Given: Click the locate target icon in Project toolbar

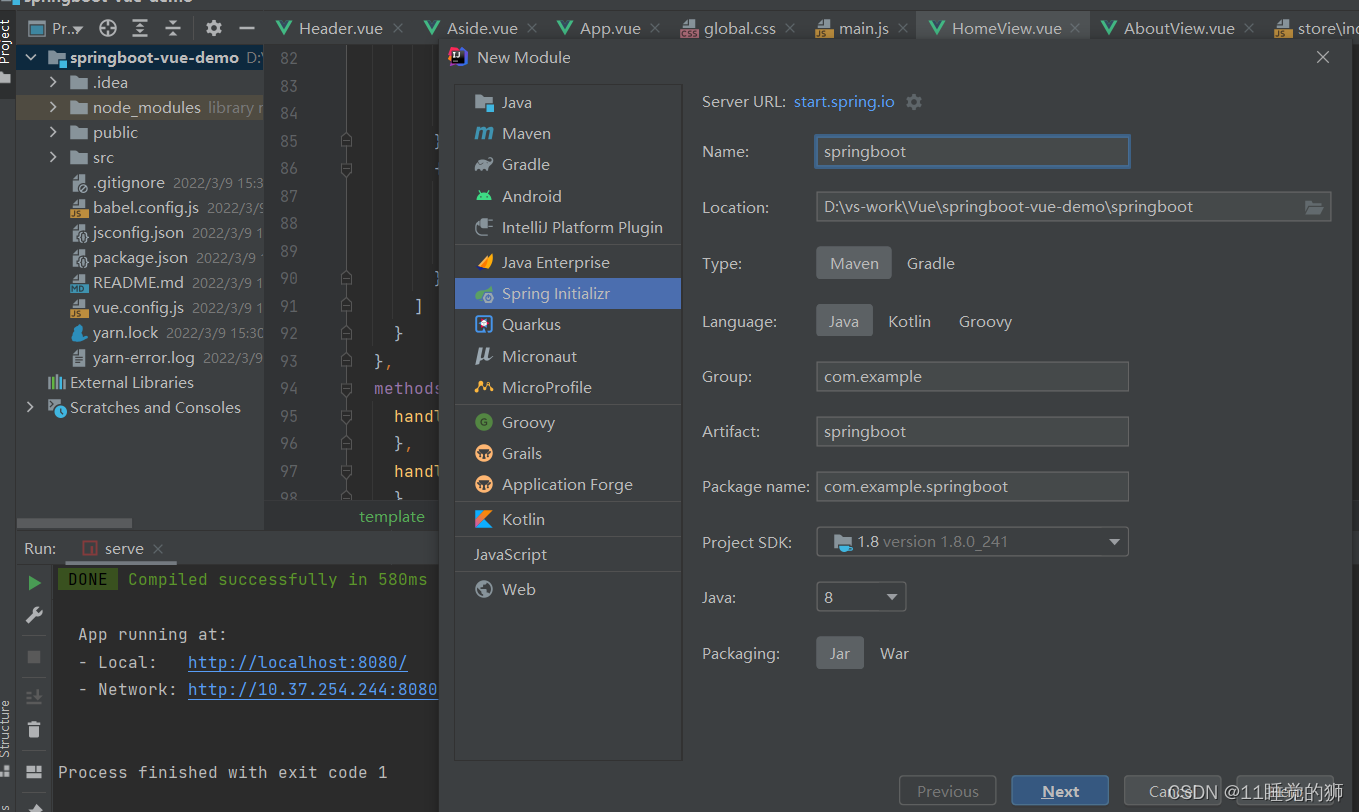Looking at the screenshot, I should point(107,28).
